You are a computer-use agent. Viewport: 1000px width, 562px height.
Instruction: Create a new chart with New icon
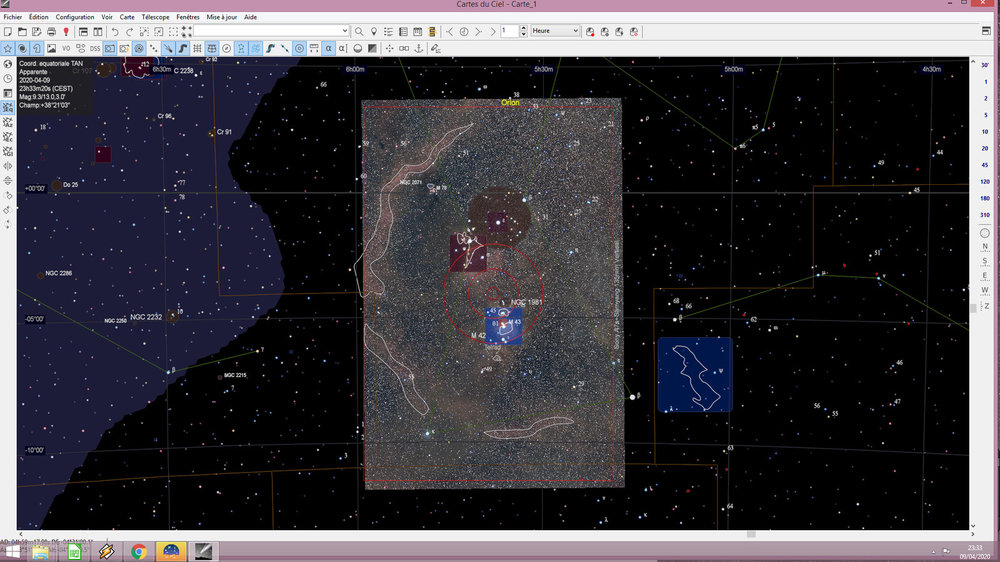pos(8,31)
